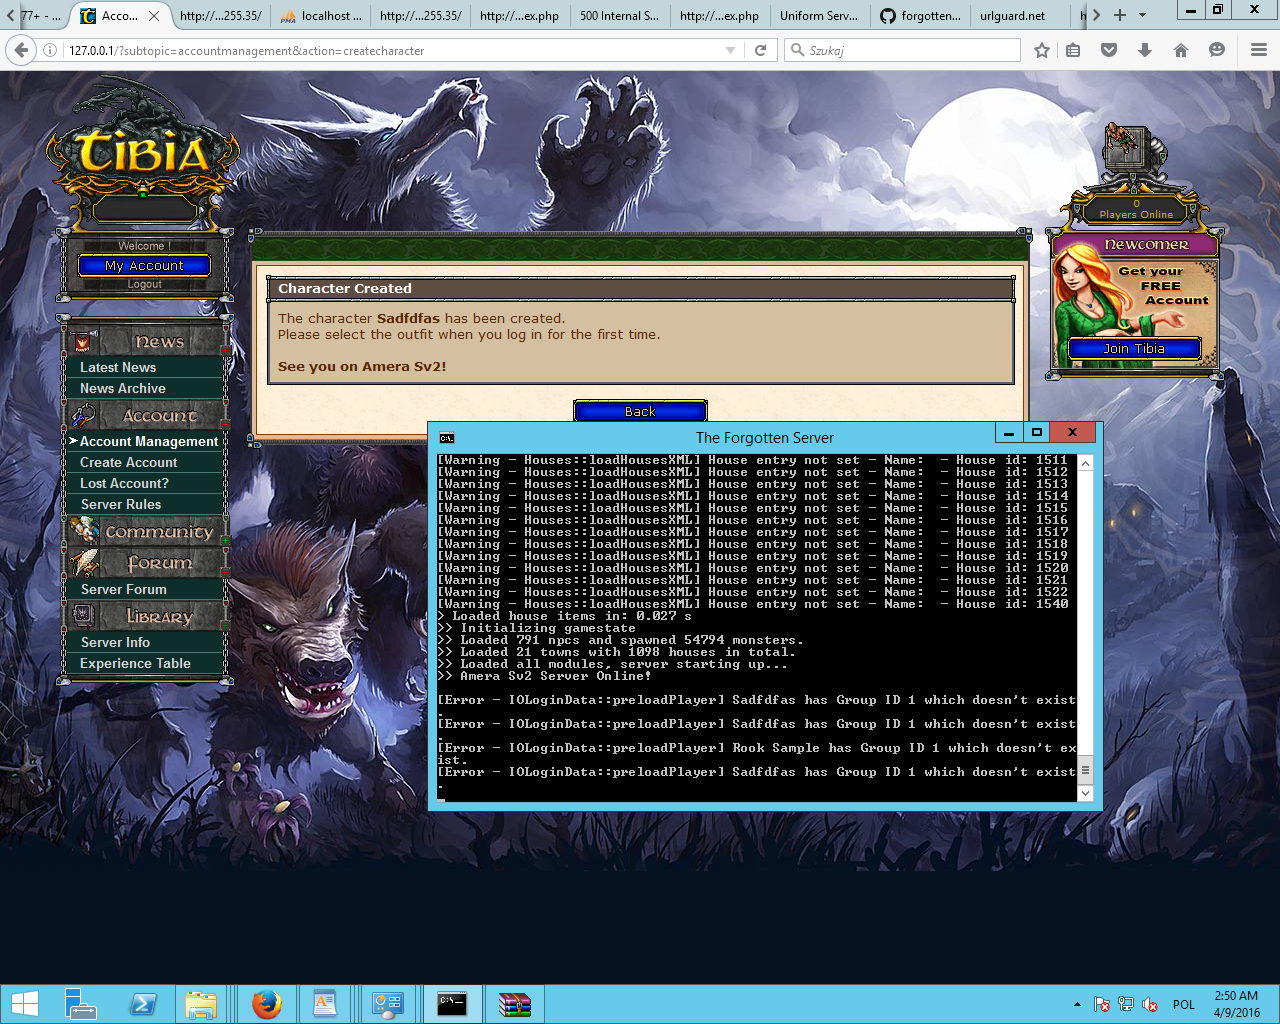Open News Archive sidebar link

point(123,388)
